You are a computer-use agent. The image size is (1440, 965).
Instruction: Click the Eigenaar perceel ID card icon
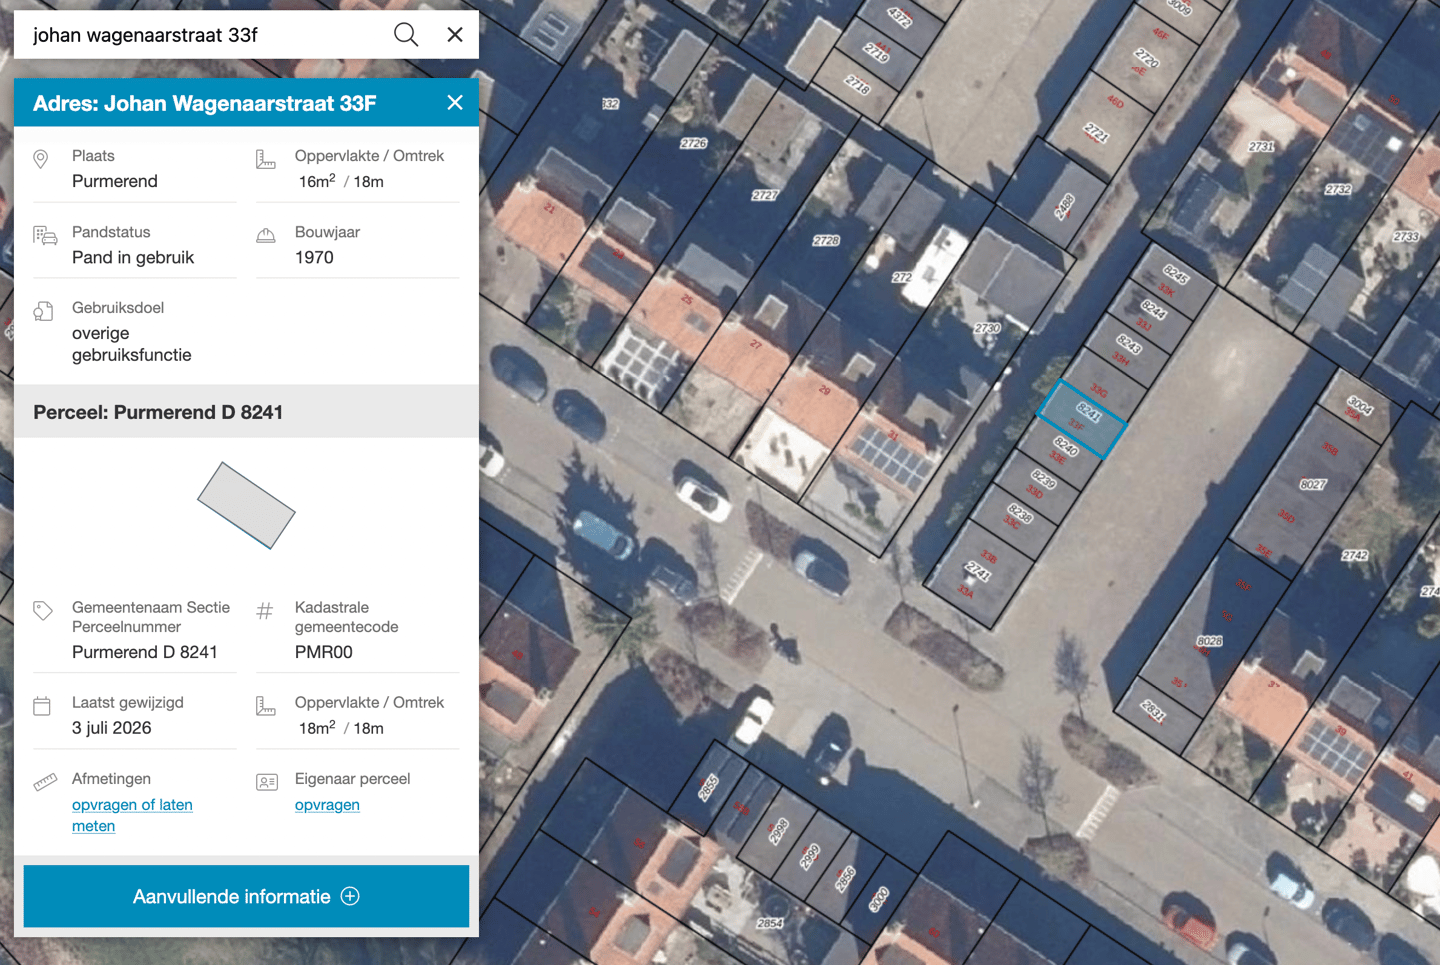coord(267,782)
